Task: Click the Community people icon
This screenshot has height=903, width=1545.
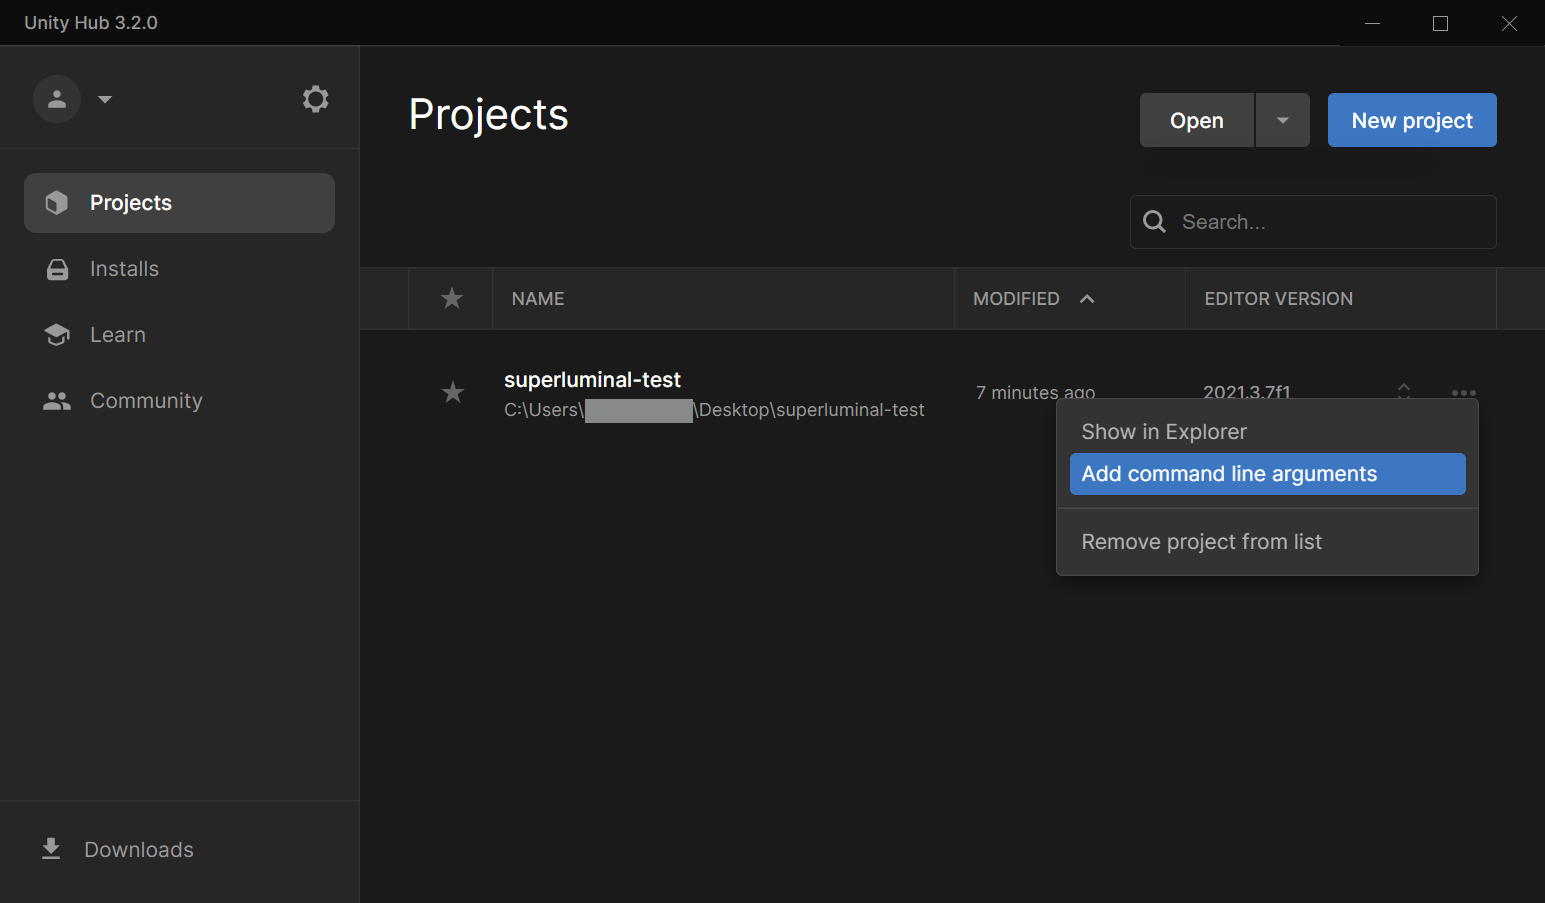Action: [x=57, y=401]
